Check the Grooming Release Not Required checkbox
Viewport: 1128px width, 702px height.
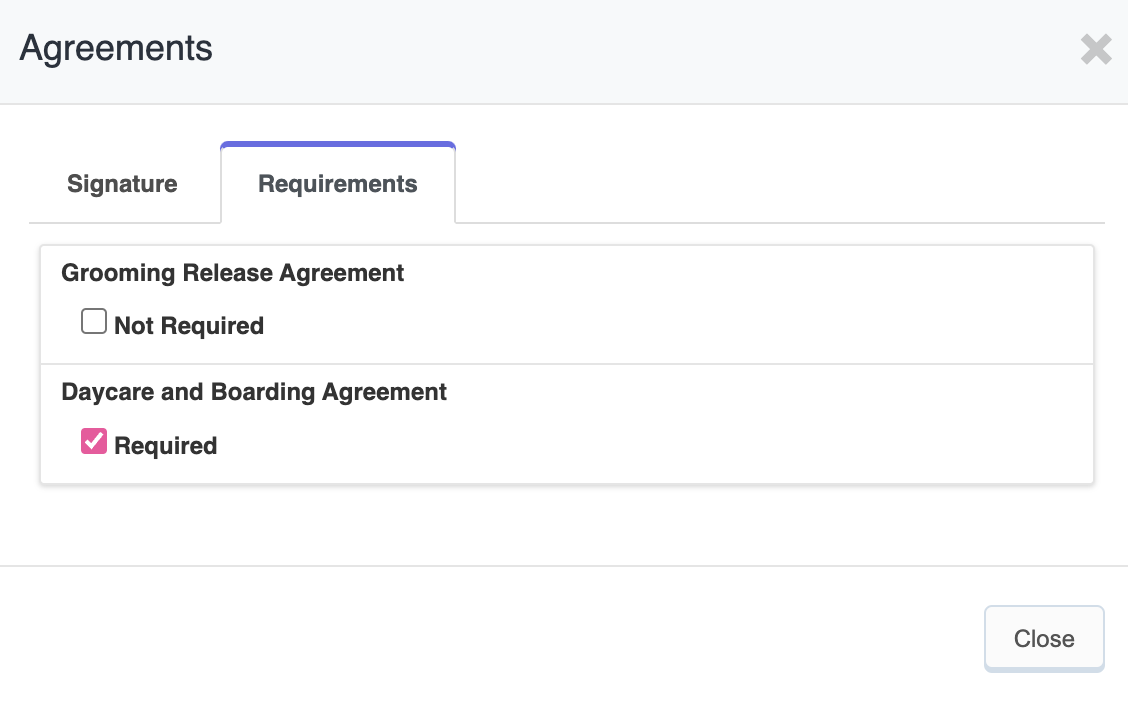[94, 322]
